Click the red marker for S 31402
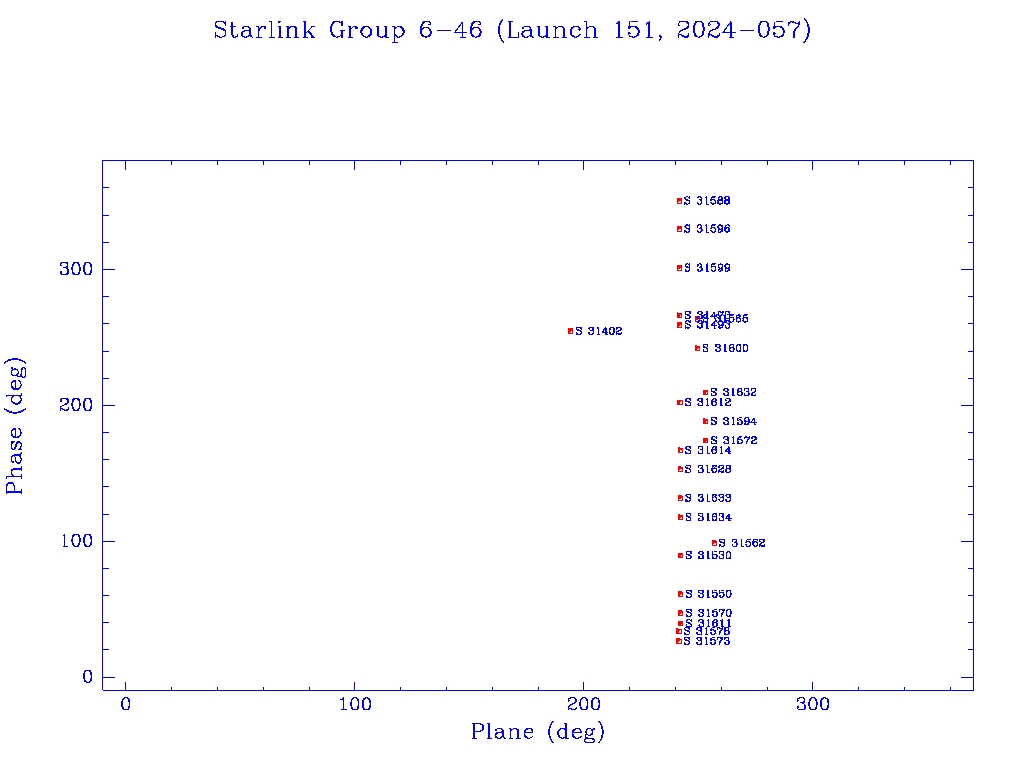Viewport: 1024px width, 768px height. (570, 331)
